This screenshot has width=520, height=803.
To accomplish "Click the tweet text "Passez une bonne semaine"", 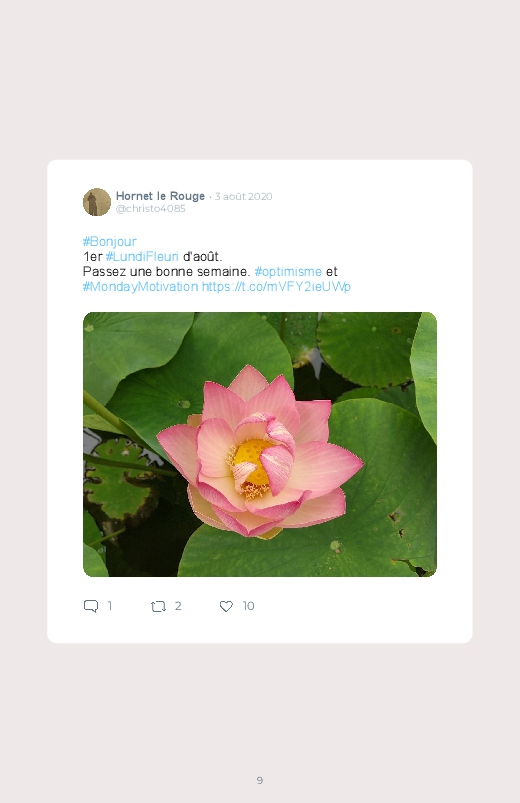I will coord(165,271).
